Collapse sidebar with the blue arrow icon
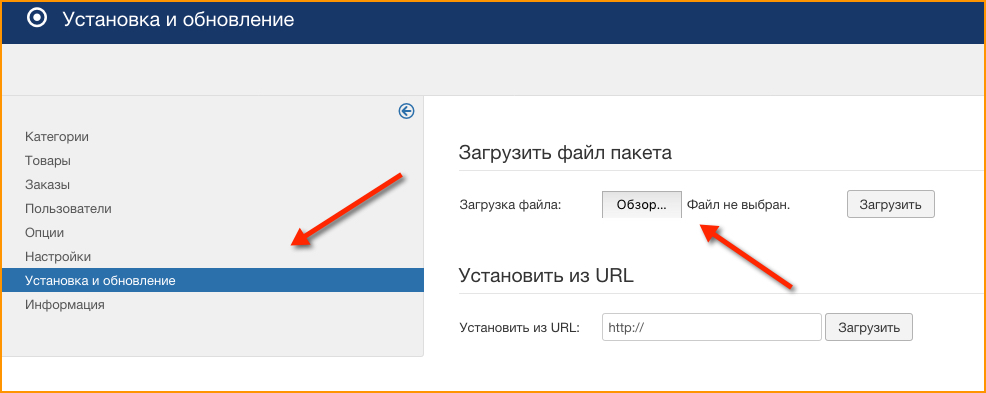The height and width of the screenshot is (393, 986). tap(406, 111)
